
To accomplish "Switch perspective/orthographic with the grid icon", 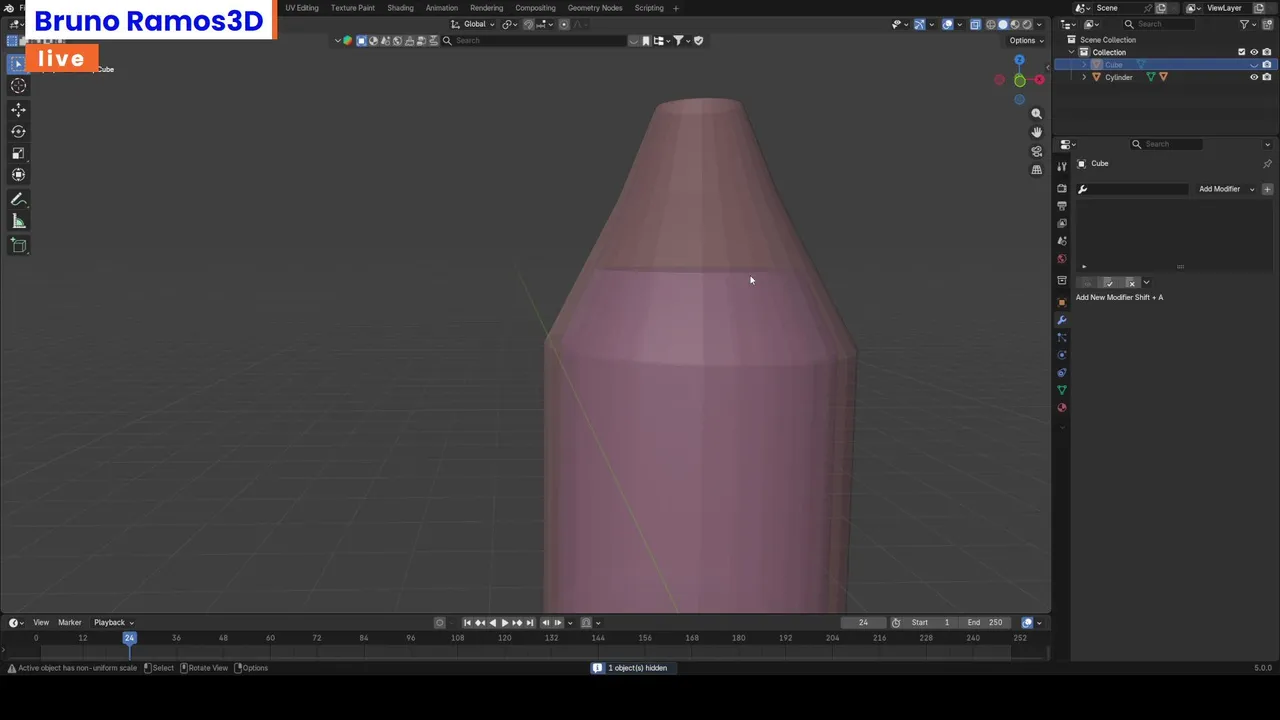I will [x=1036, y=170].
